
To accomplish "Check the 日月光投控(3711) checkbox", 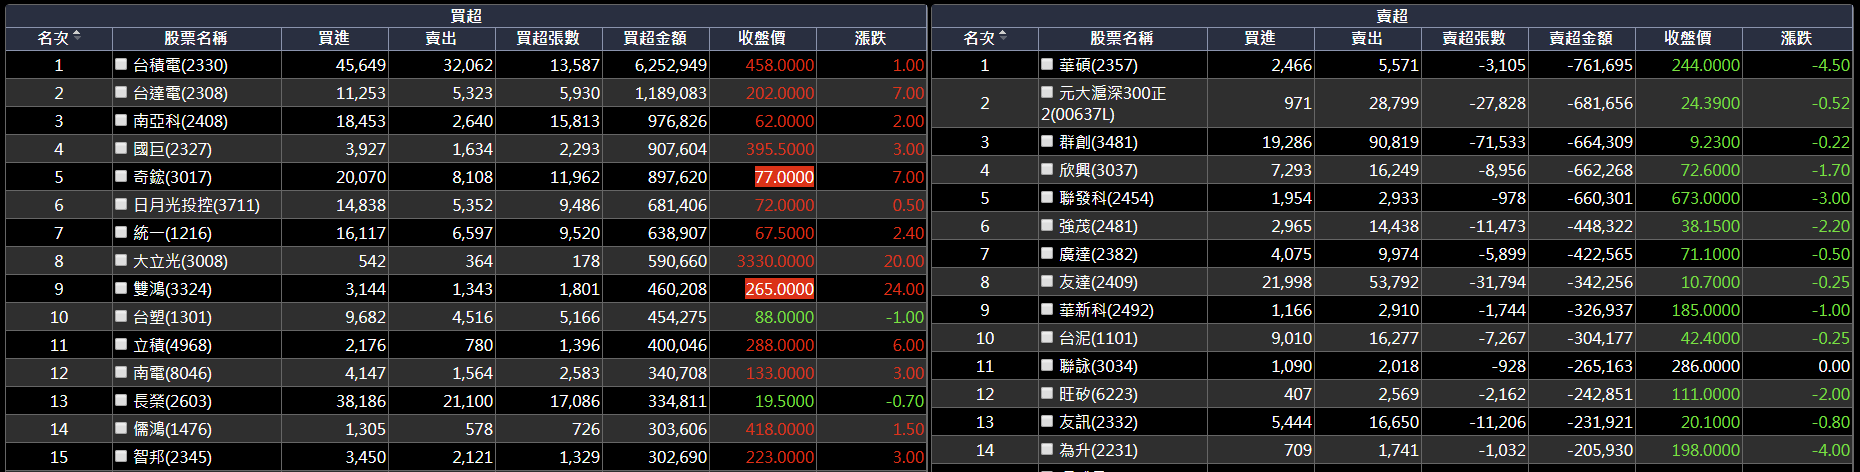I will [121, 203].
